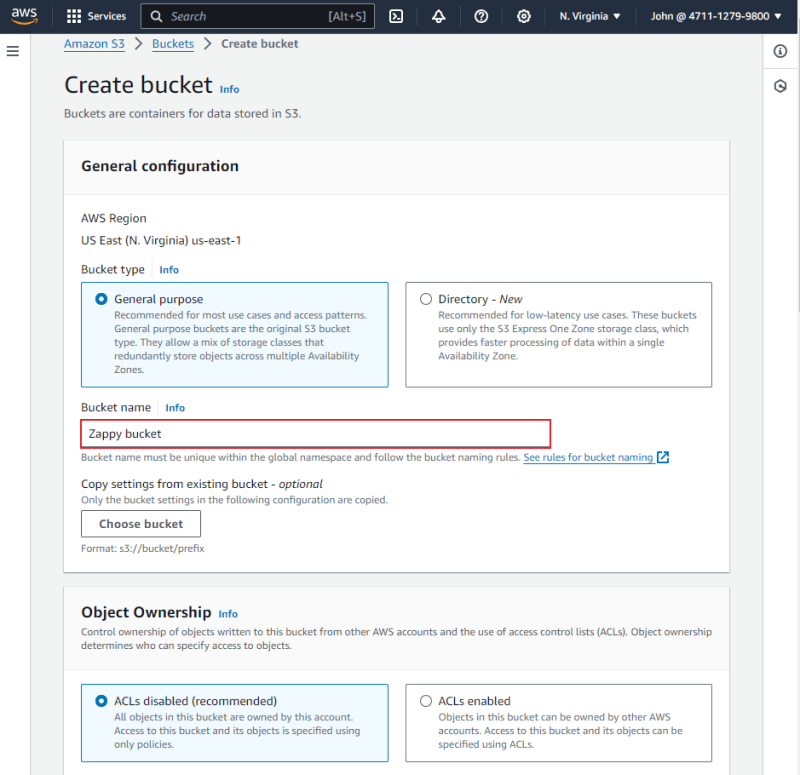Screen dimensions: 800x775
Task: Open the info panel circle icon
Action: tap(780, 51)
